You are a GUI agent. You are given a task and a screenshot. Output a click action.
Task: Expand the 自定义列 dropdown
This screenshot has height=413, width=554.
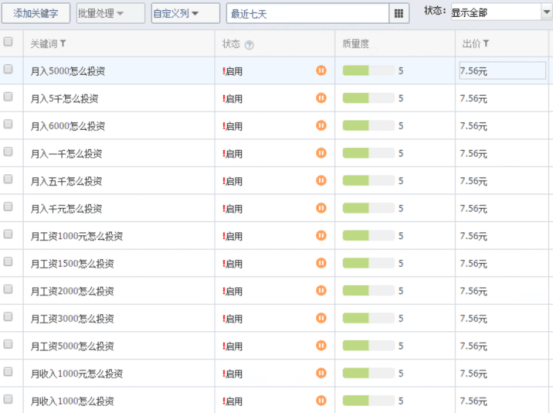185,13
